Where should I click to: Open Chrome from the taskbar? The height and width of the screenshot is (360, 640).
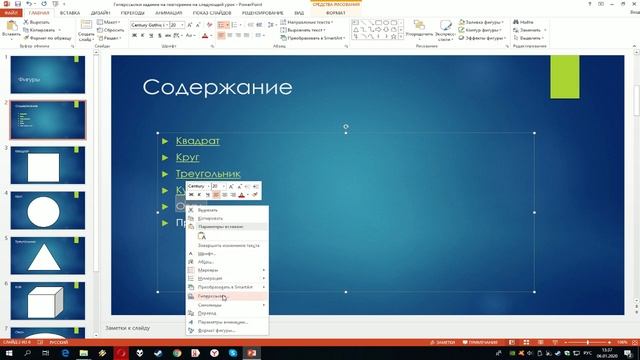(177, 353)
